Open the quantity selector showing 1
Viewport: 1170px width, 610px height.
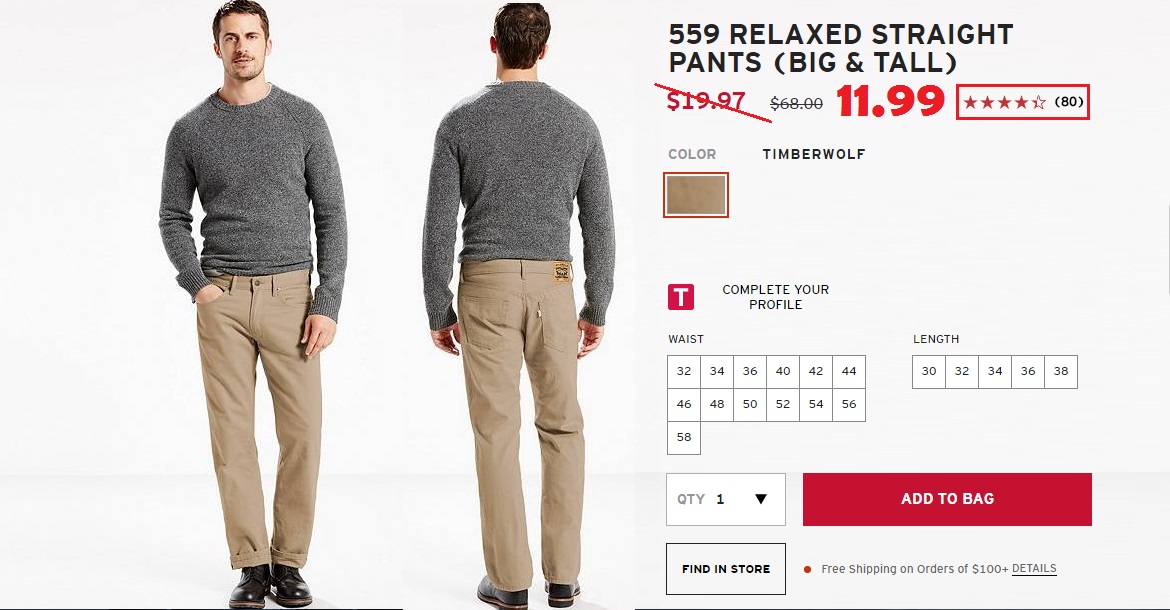coord(726,499)
